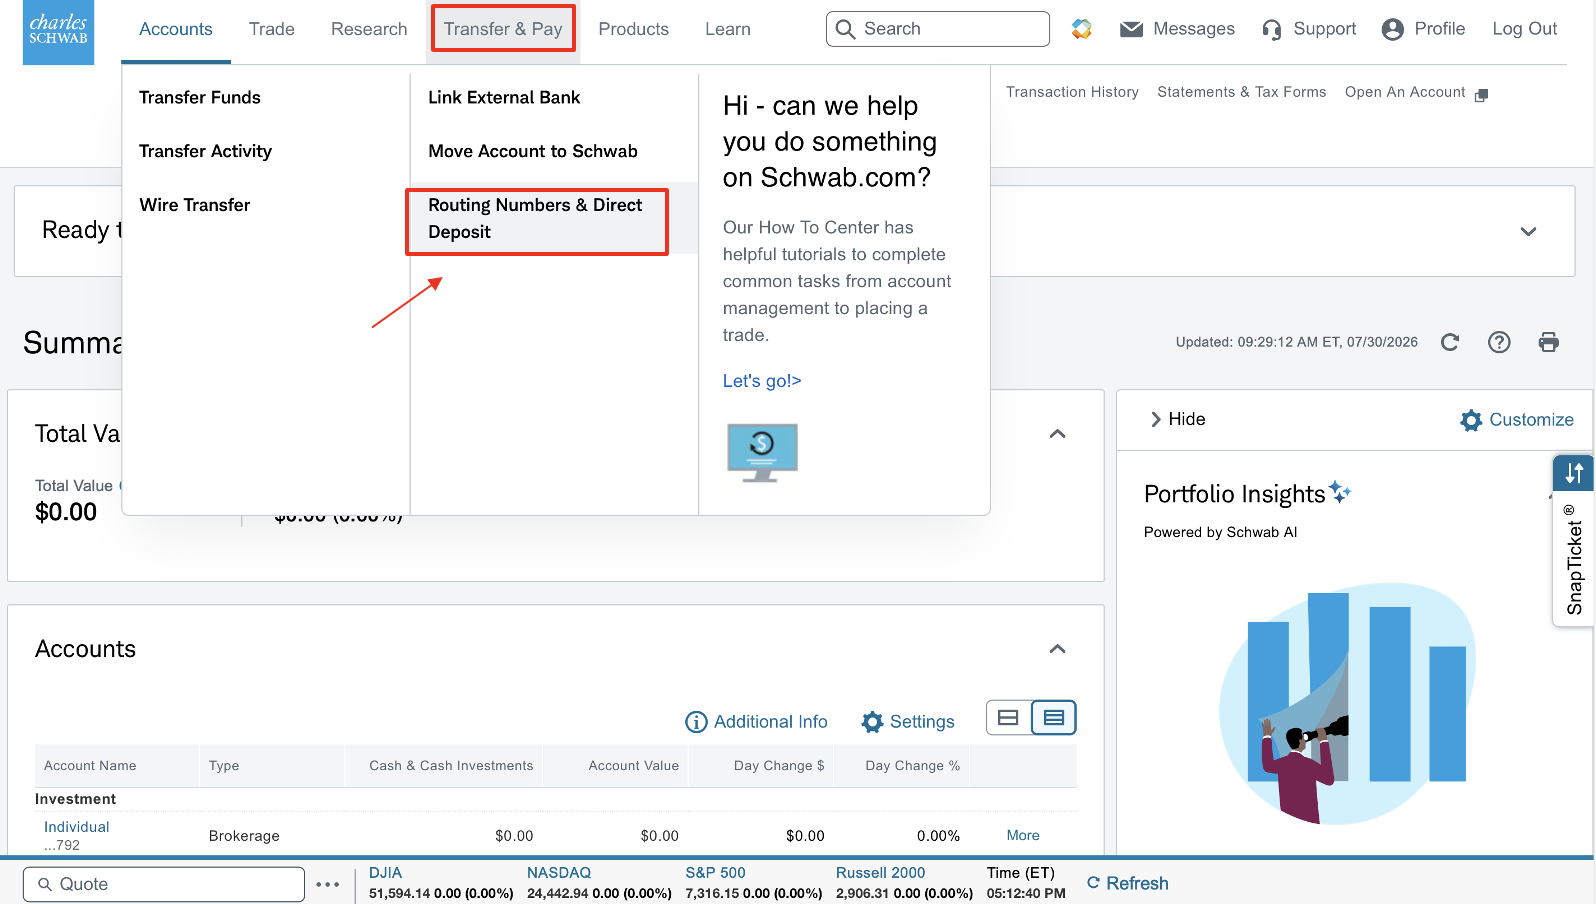Viewport: 1596px width, 904px height.
Task: Click the Profile avatar icon
Action: click(x=1392, y=30)
